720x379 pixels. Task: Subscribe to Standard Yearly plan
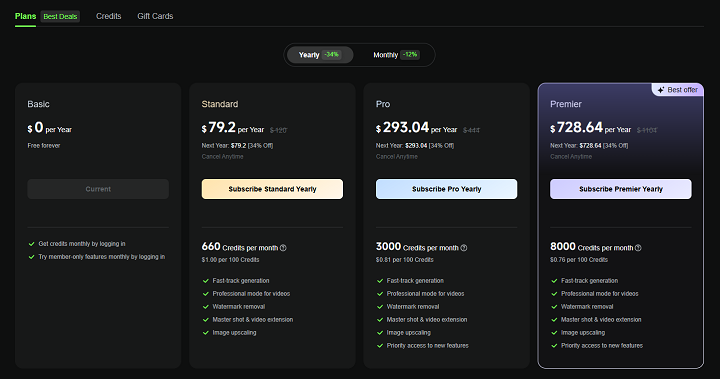(272, 189)
